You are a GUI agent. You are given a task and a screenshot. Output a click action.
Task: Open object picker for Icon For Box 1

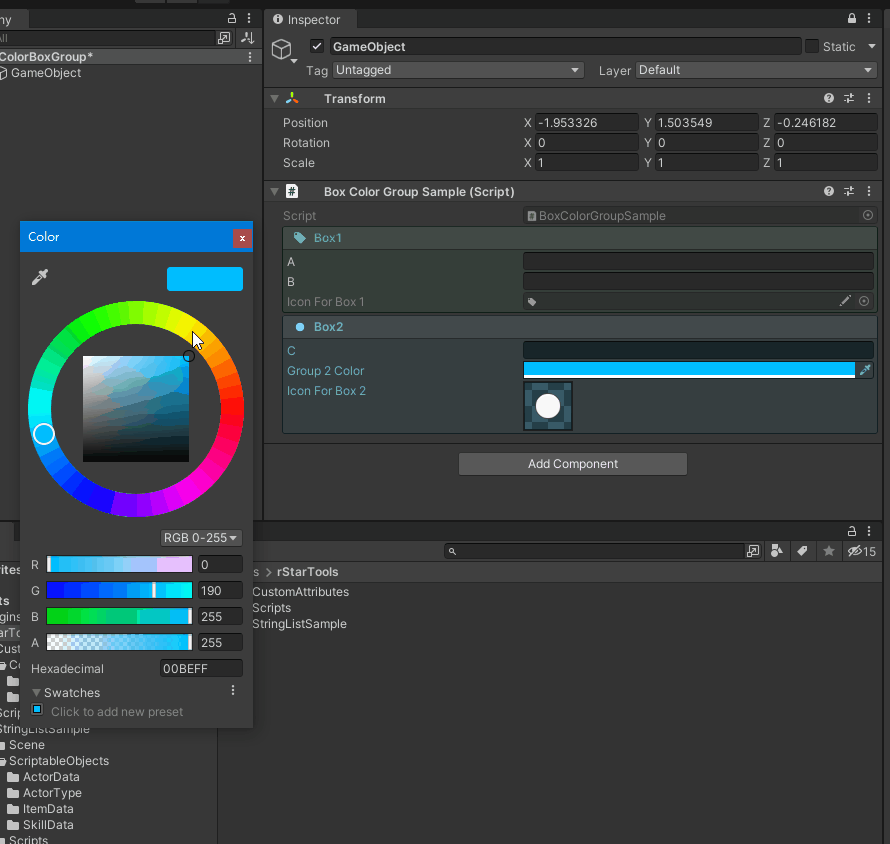coord(864,301)
